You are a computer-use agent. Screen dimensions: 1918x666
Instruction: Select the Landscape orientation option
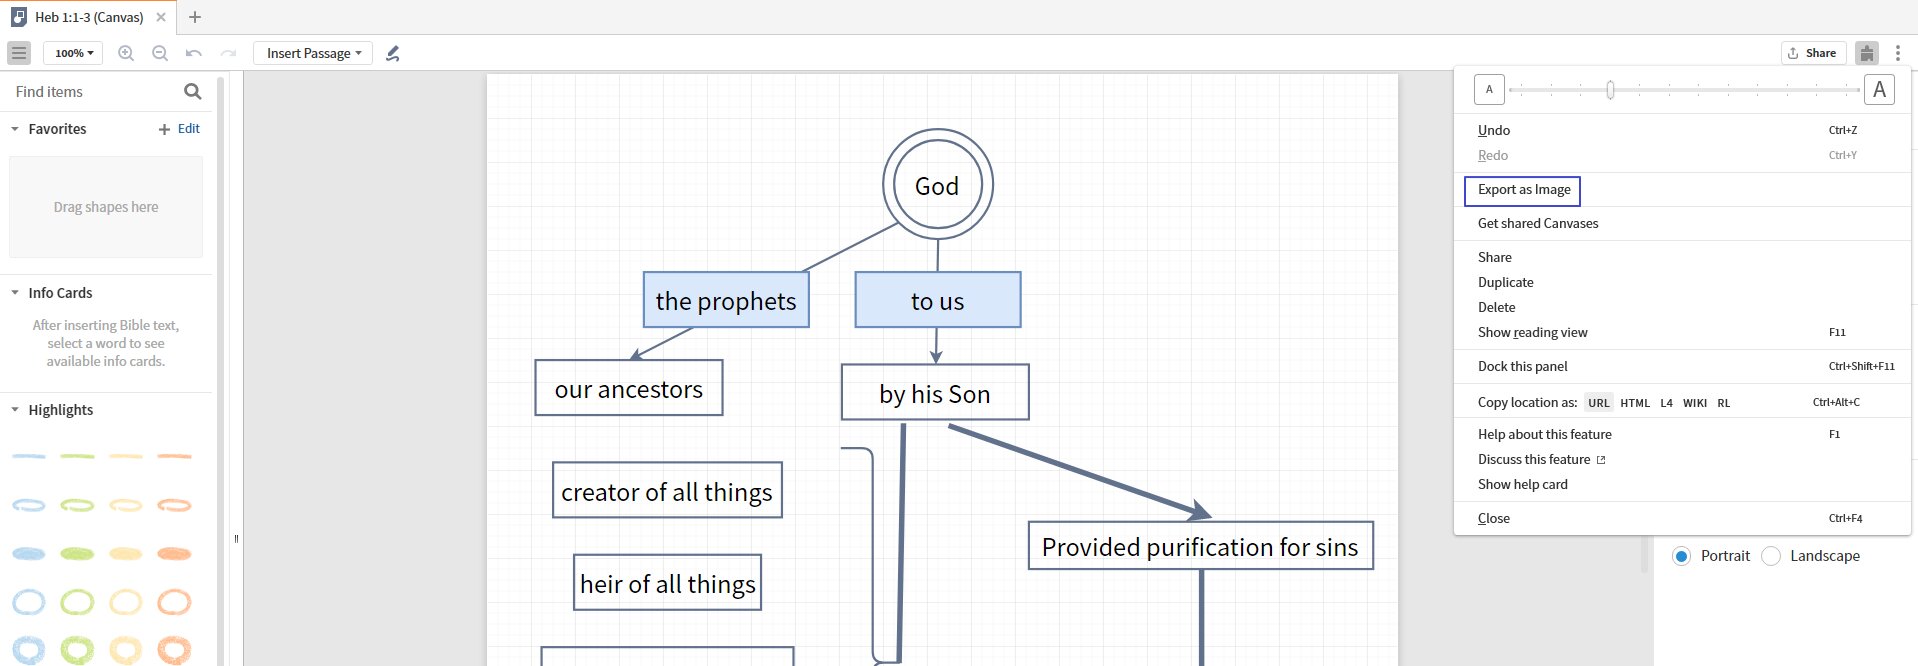tap(1771, 556)
